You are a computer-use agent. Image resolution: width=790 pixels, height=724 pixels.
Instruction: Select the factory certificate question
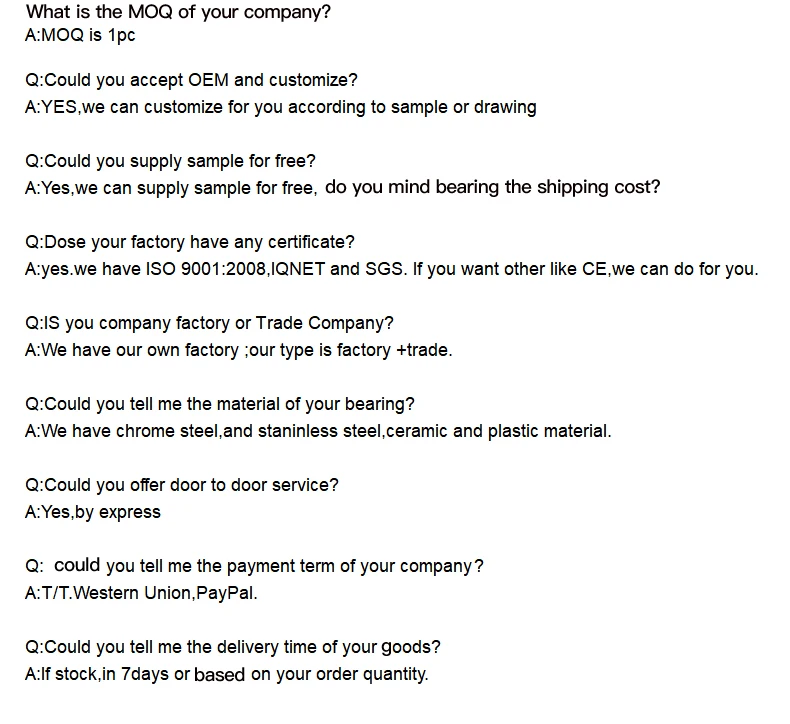point(190,242)
